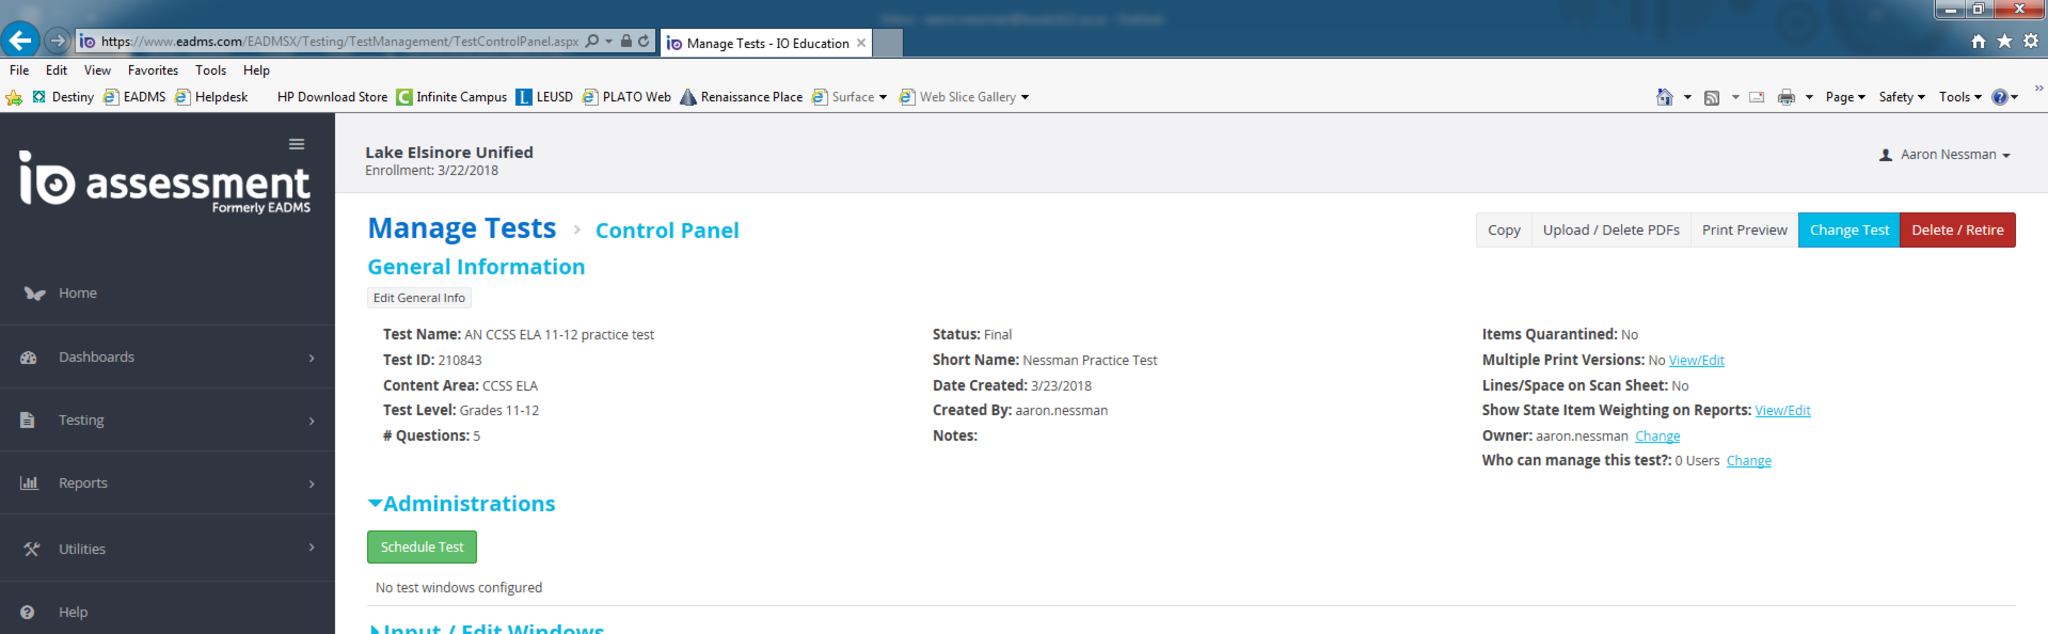2048x634 pixels.
Task: Click the Utilities tools icon
Action: click(x=31, y=549)
